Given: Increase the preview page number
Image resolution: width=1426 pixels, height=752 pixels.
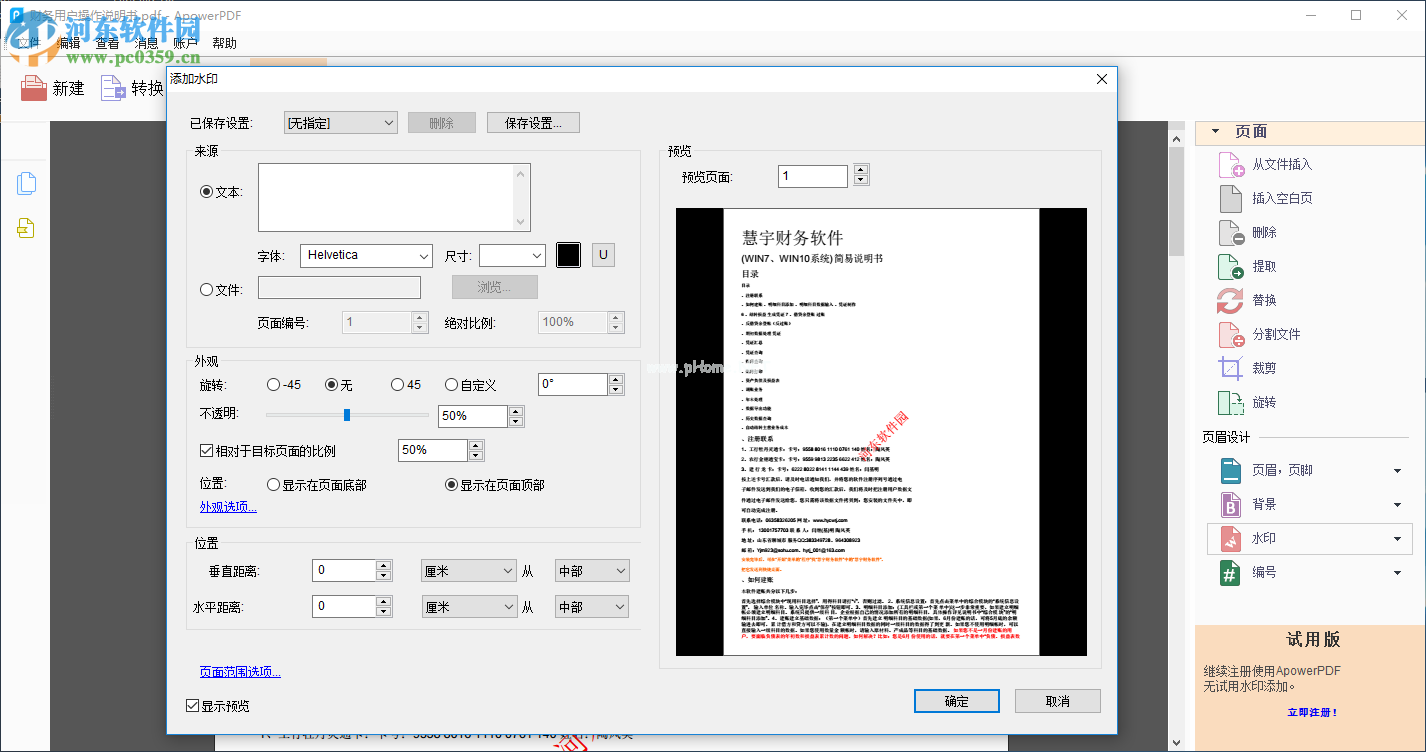Looking at the screenshot, I should [861, 170].
